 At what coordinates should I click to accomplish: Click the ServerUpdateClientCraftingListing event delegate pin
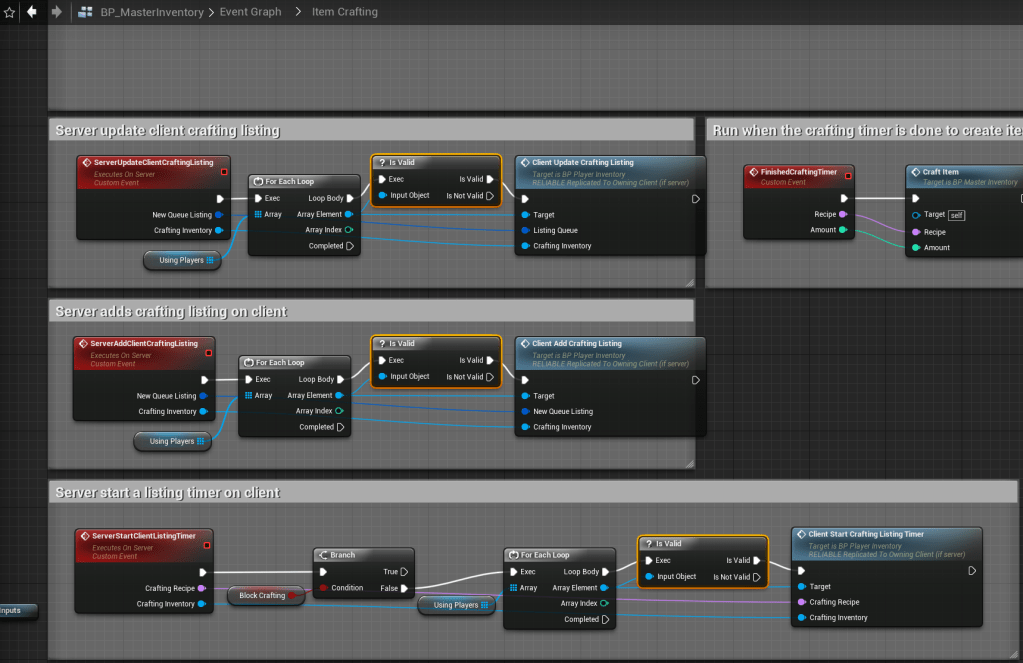[221, 172]
